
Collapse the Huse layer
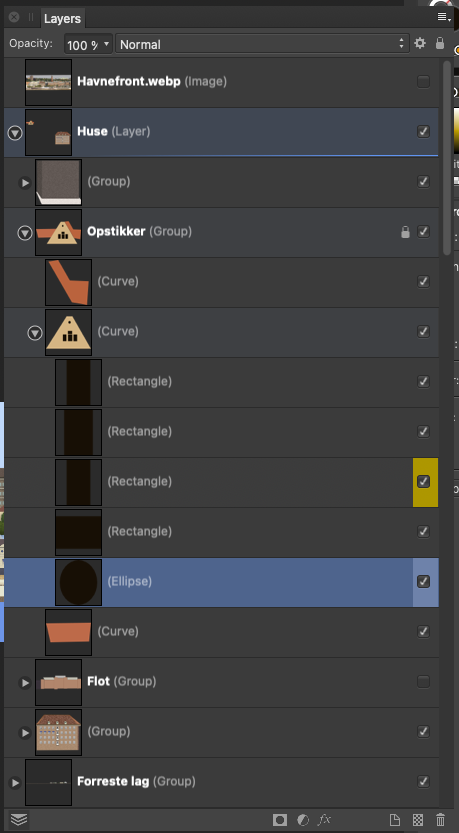15,132
